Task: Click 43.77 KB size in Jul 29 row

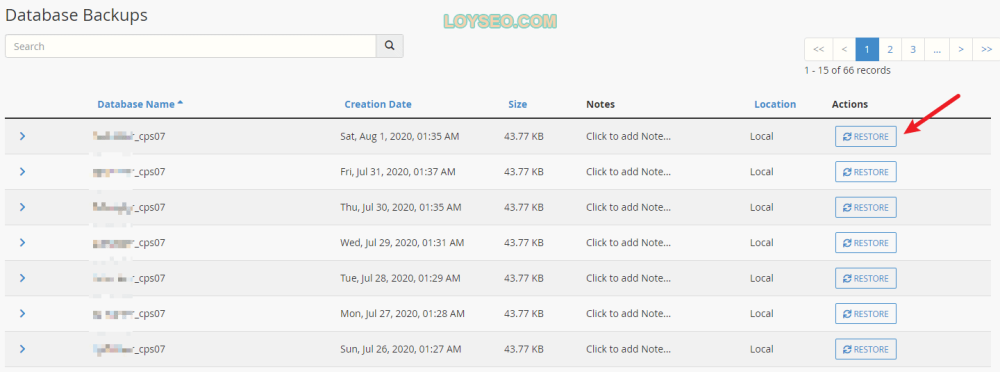Action: (524, 242)
